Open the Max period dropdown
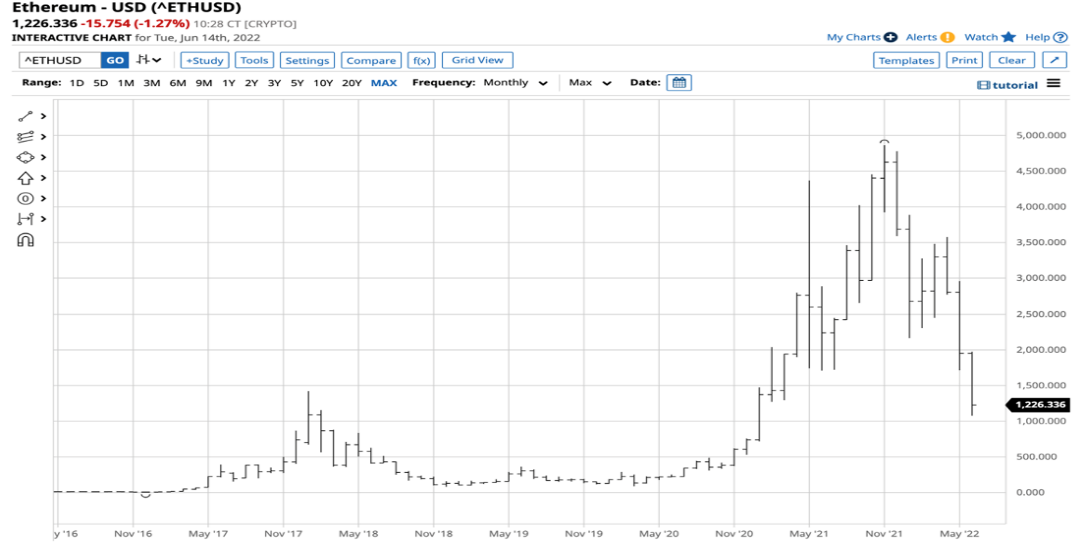The image size is (1084, 553). [590, 83]
